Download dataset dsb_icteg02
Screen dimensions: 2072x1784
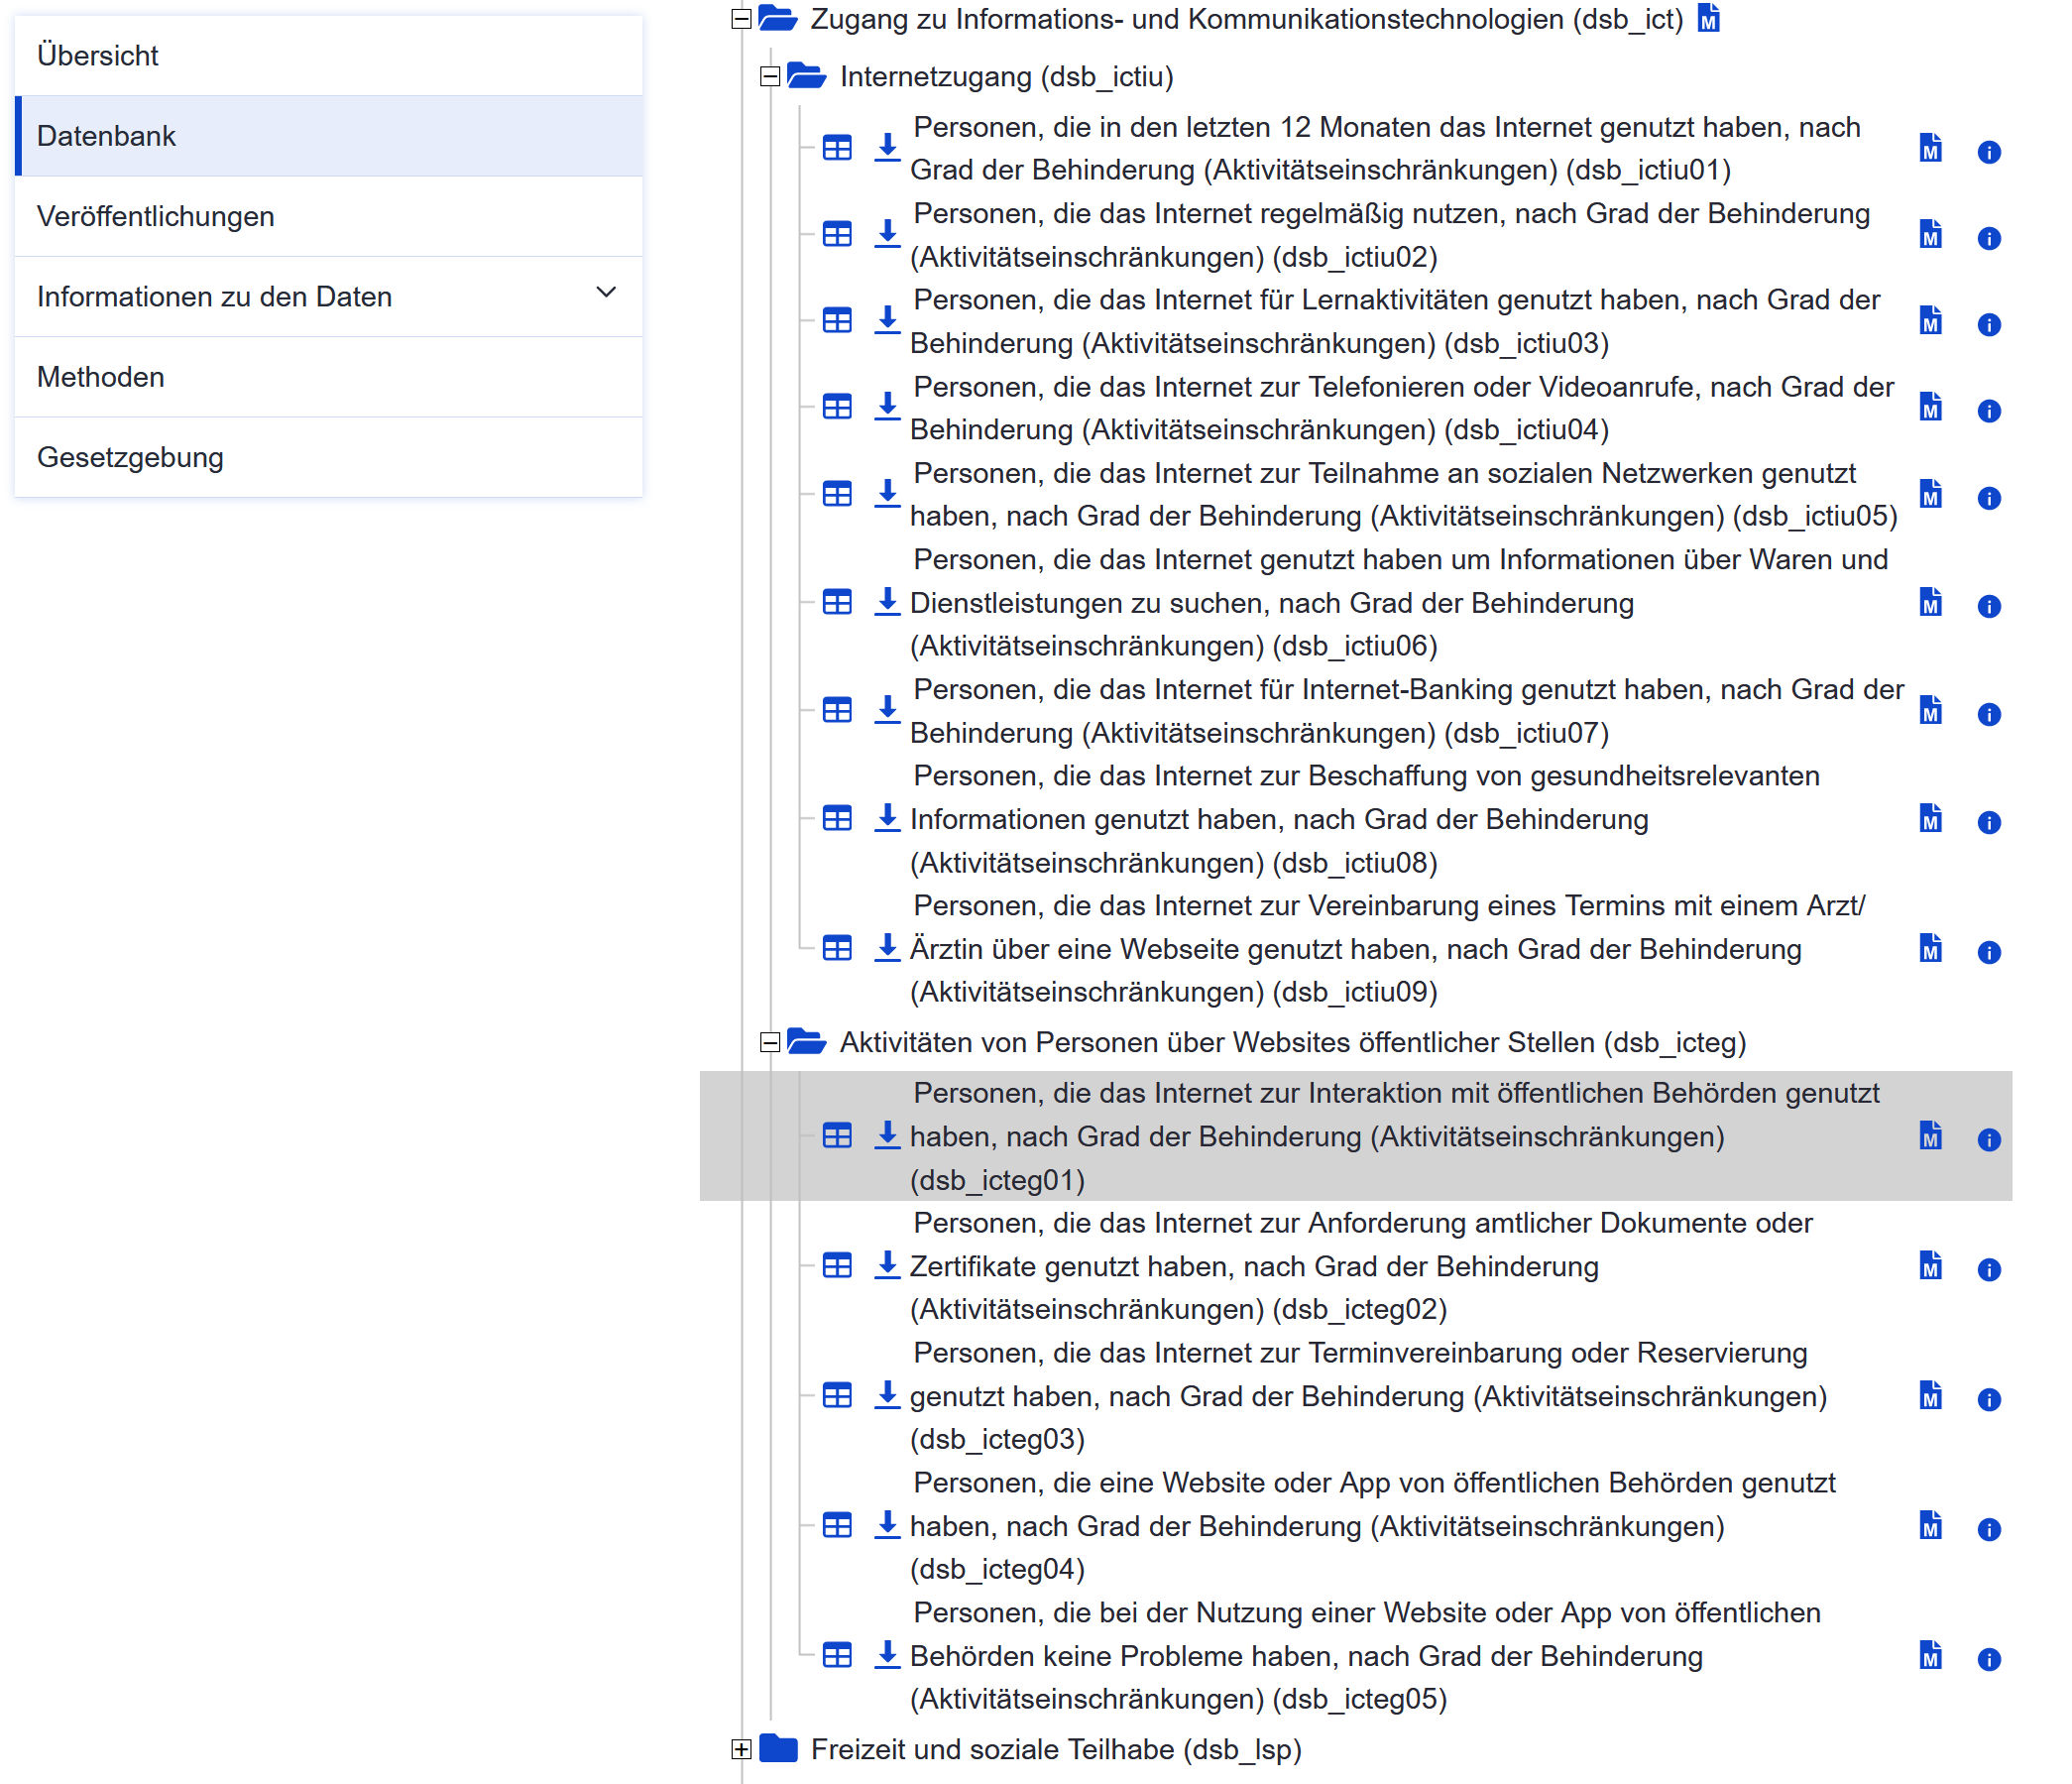[887, 1266]
